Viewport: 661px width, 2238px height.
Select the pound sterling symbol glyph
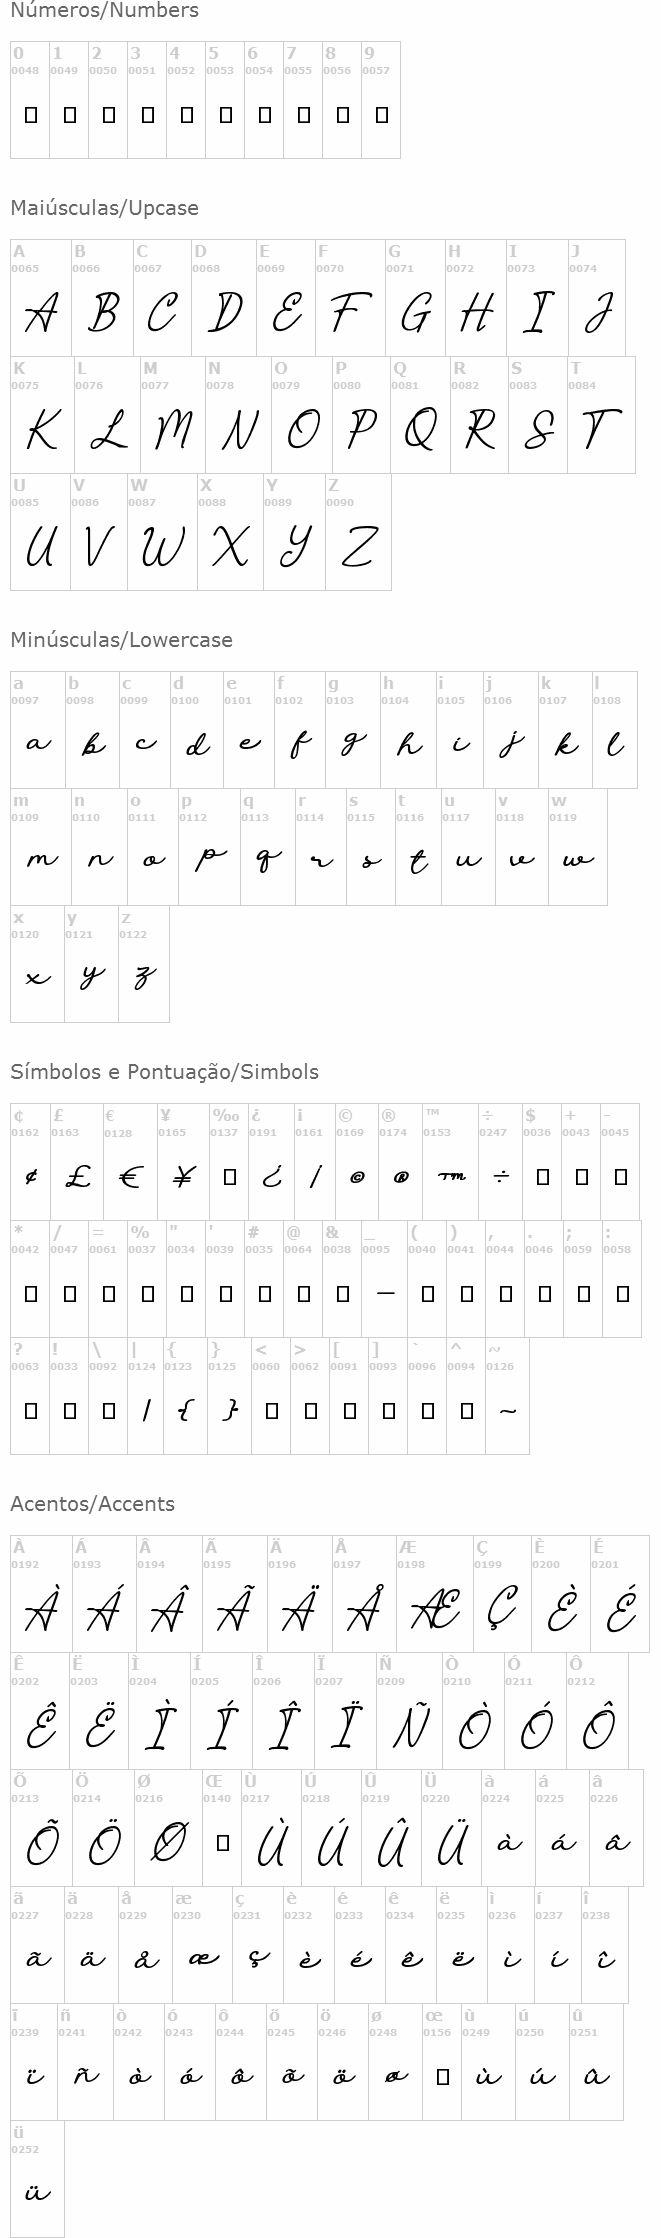click(77, 1177)
